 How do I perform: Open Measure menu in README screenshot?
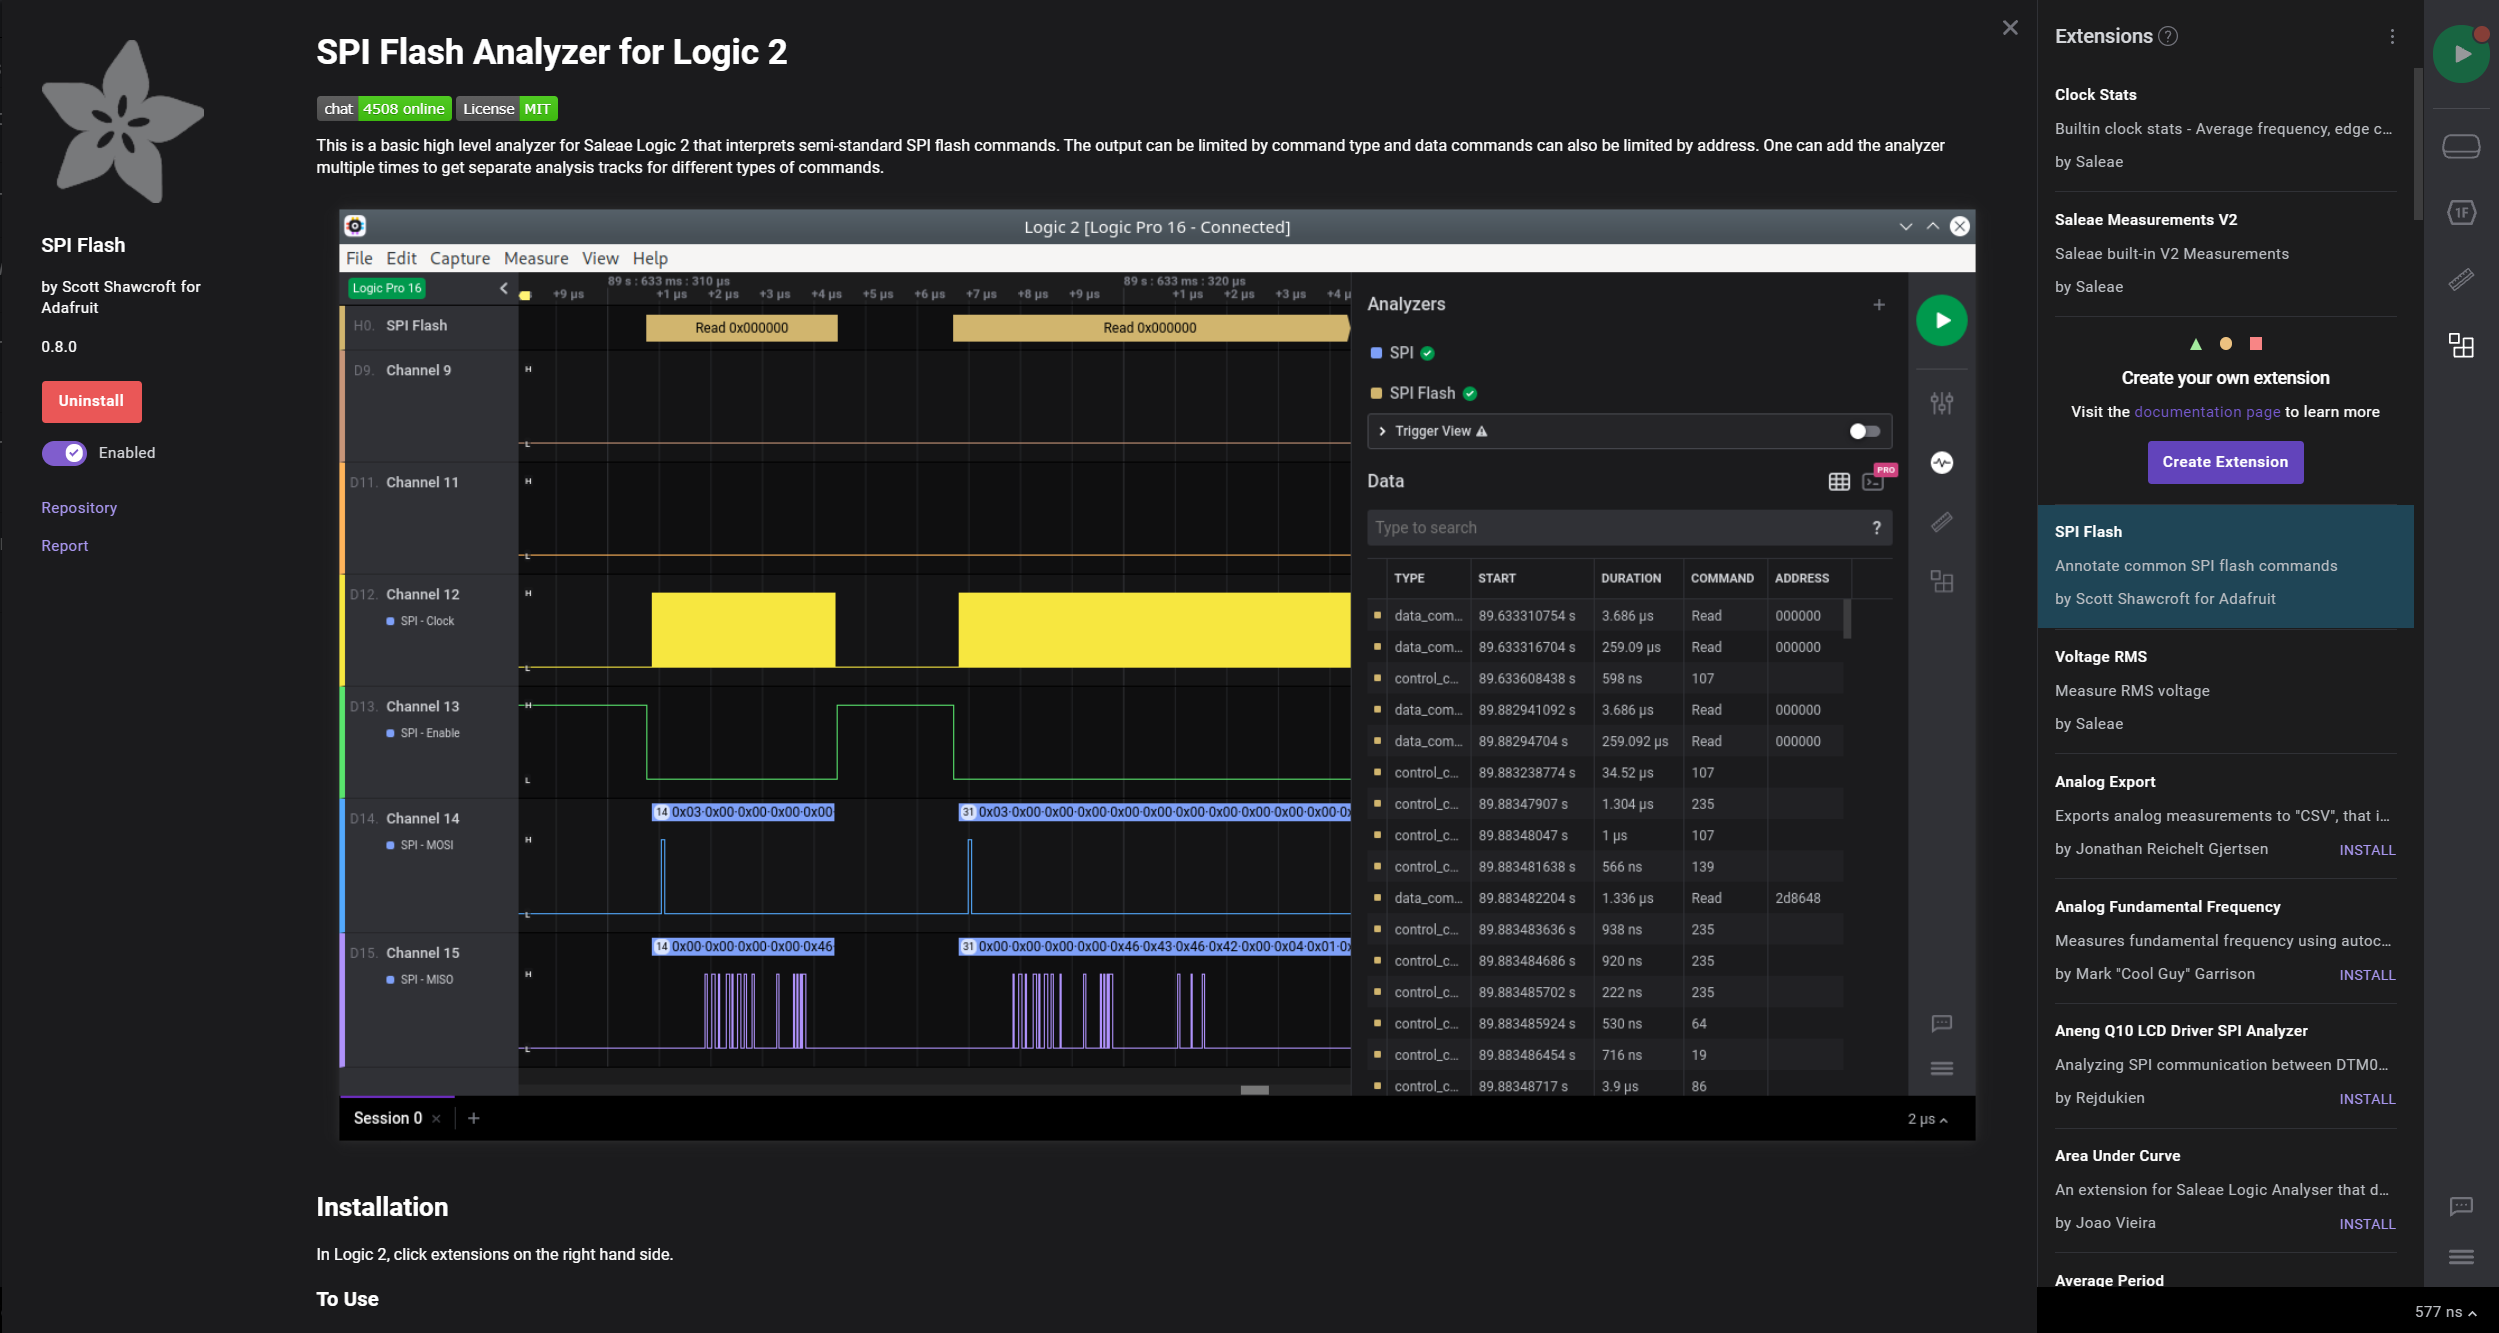536,258
